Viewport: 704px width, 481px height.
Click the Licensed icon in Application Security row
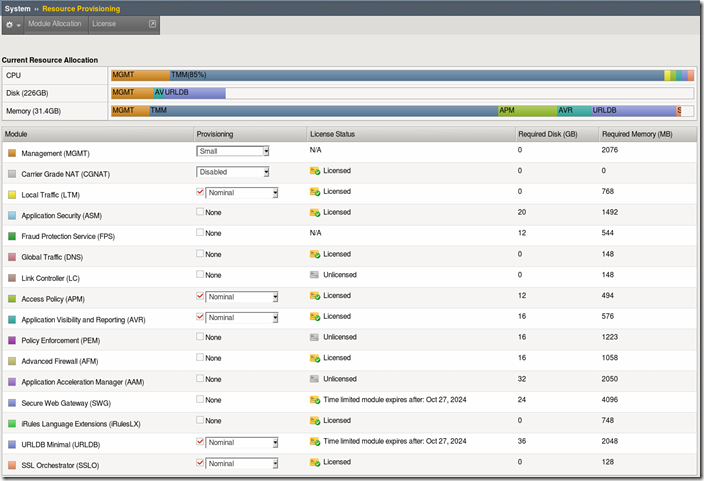coord(315,212)
